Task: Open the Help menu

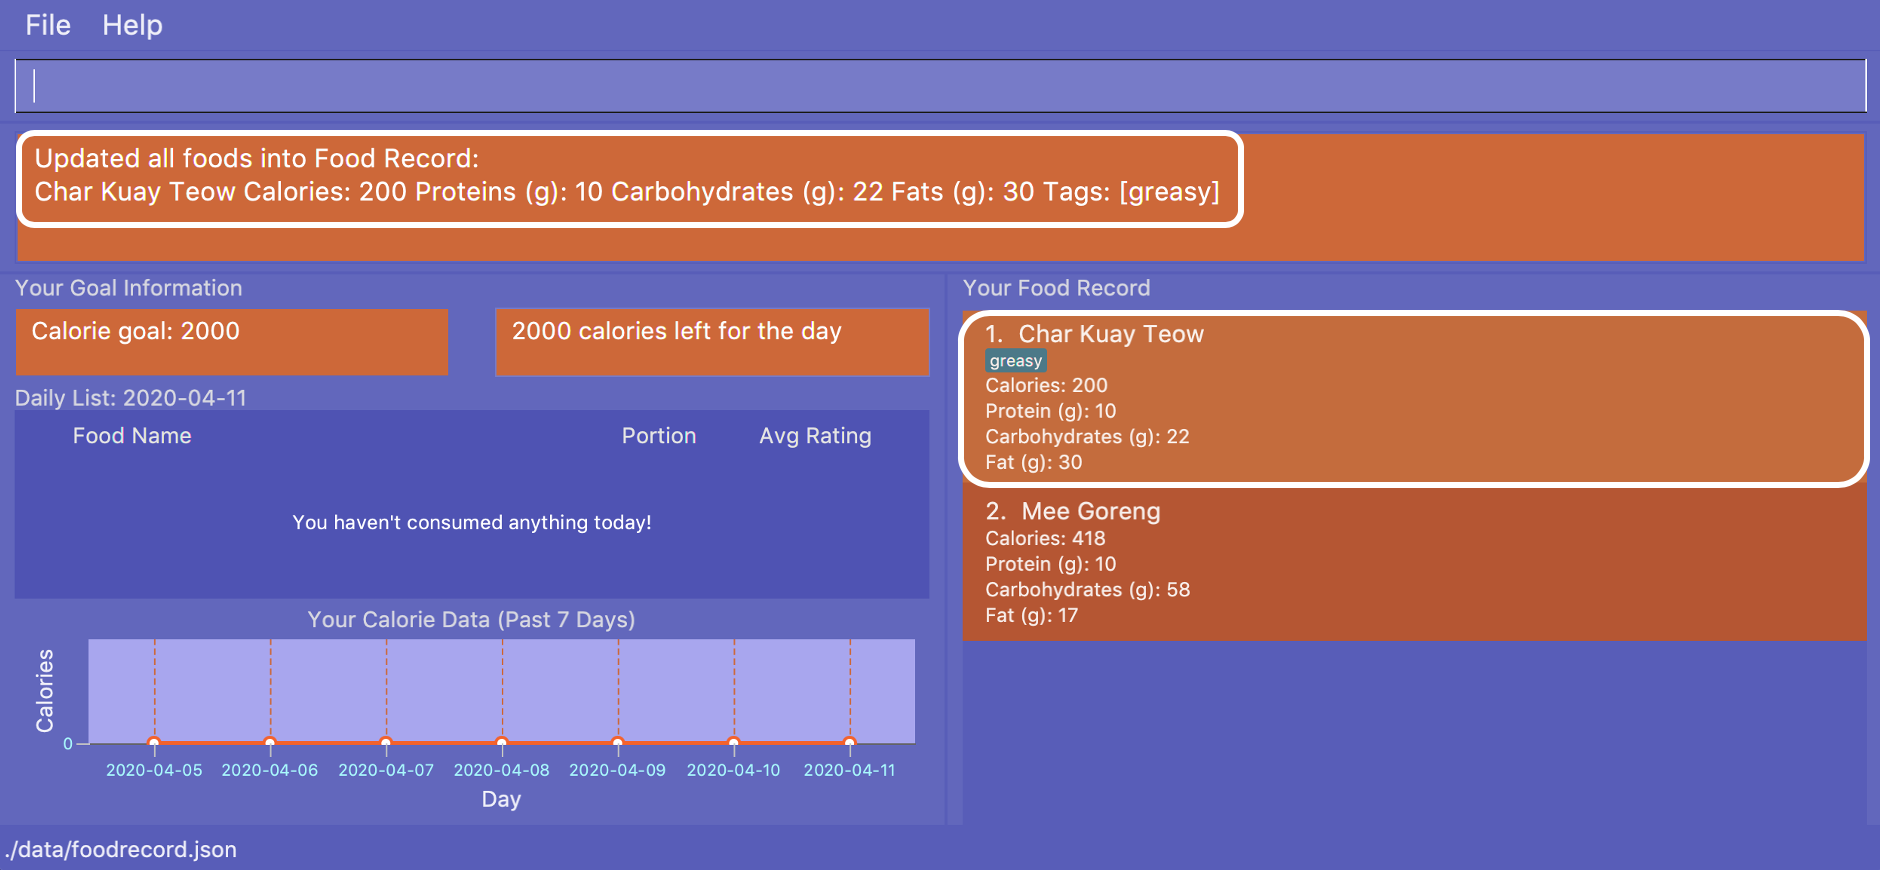Action: 132,25
